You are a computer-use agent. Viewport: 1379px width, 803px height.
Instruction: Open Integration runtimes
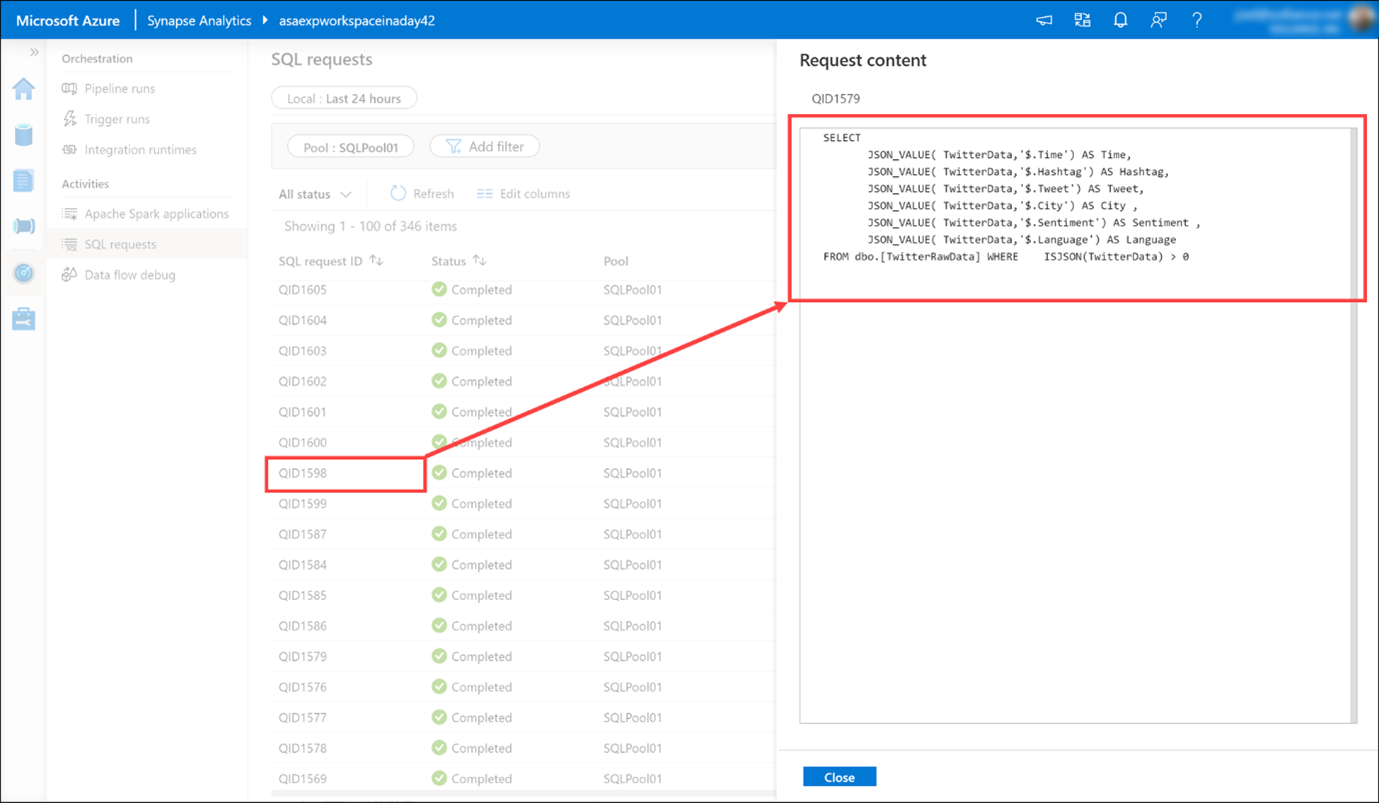pyautogui.click(x=140, y=150)
